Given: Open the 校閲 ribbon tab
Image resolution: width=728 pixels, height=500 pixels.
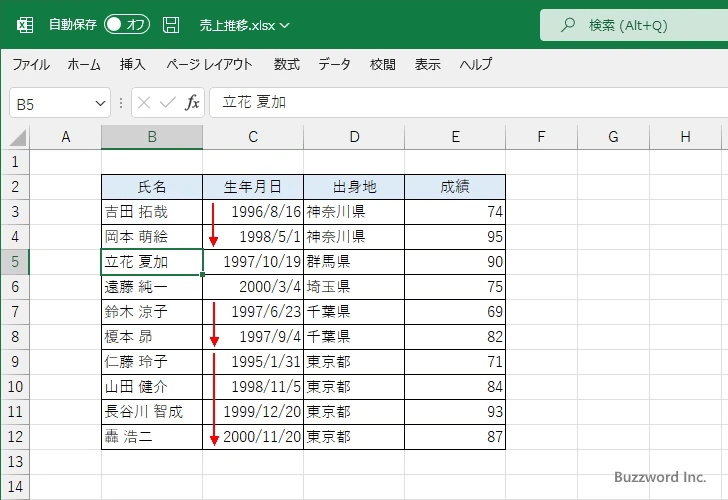Looking at the screenshot, I should pos(383,64).
